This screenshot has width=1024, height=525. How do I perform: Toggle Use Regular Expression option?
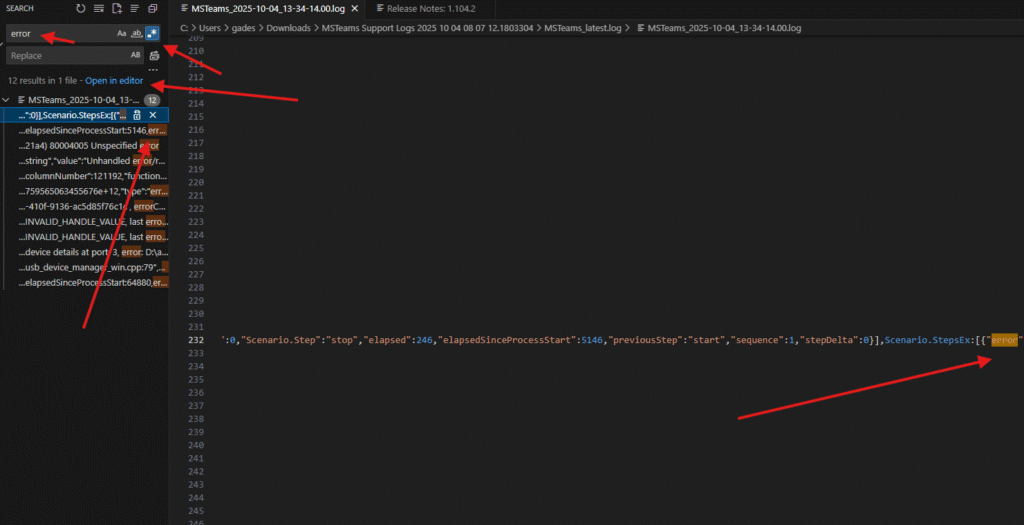(x=151, y=34)
